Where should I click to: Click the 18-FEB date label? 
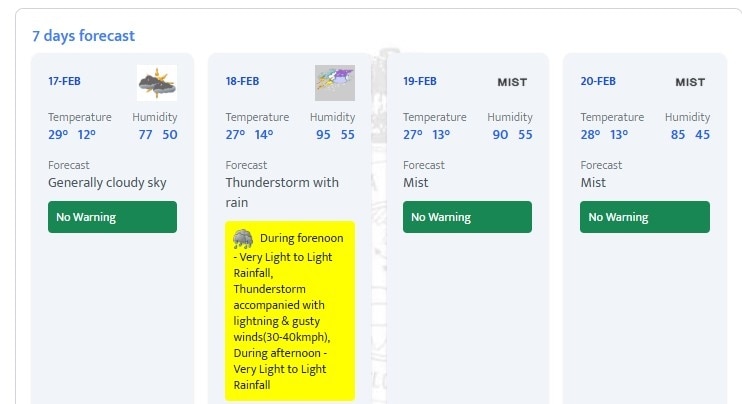[x=244, y=81]
